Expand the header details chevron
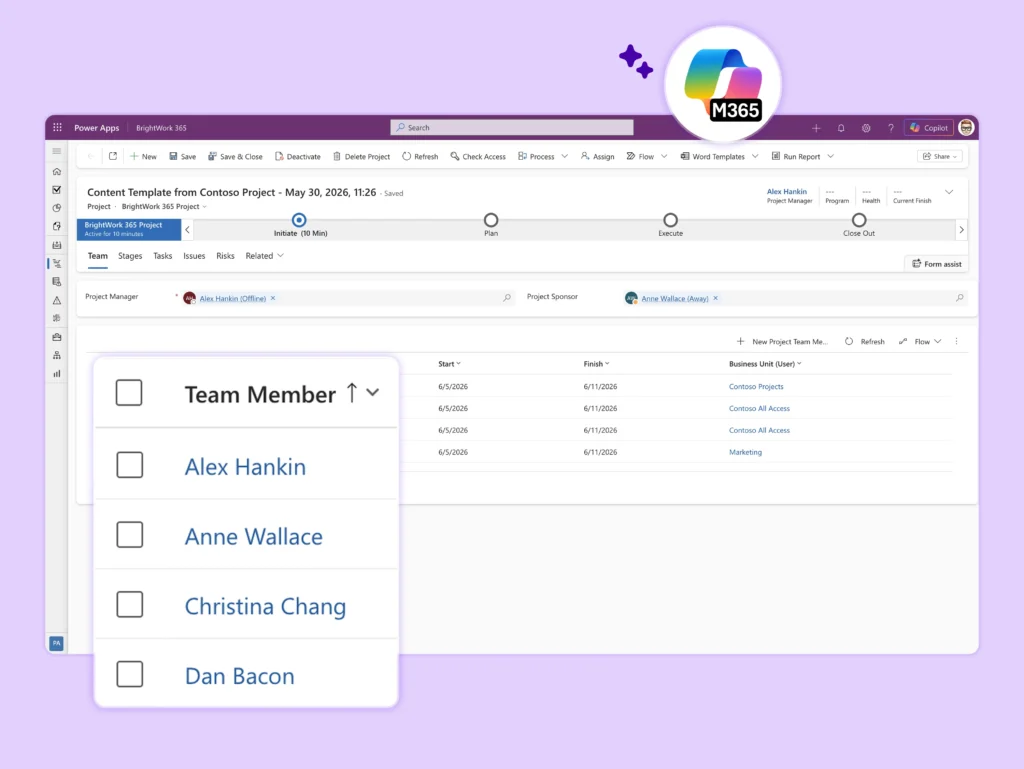 point(949,192)
